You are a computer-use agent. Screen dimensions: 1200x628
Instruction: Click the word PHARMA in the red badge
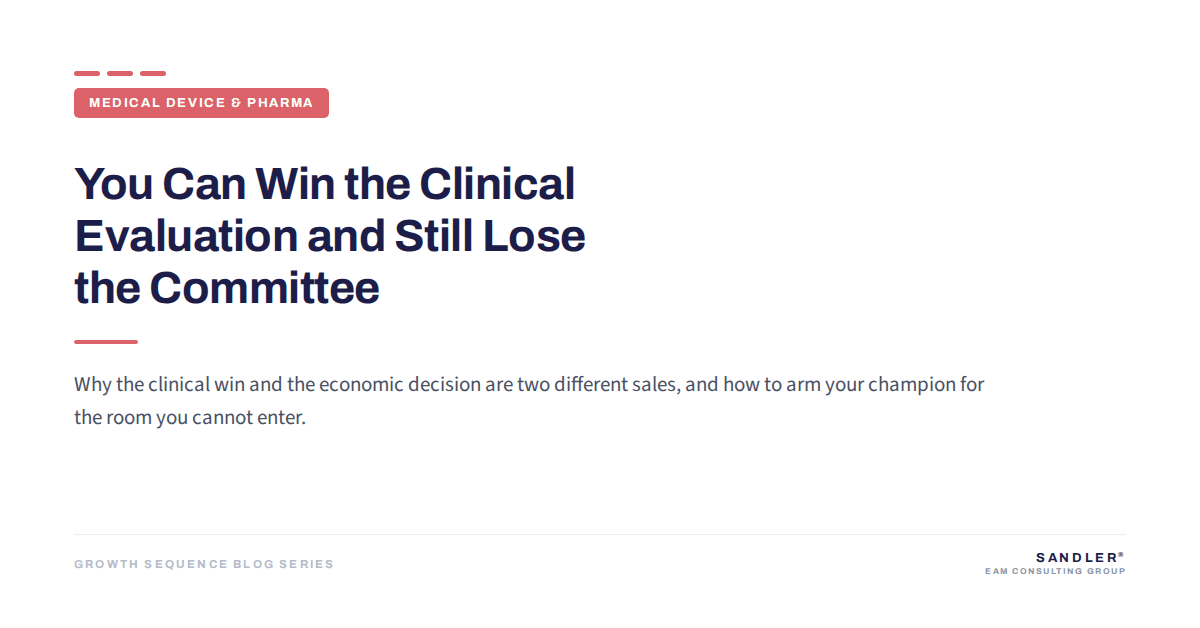point(280,103)
